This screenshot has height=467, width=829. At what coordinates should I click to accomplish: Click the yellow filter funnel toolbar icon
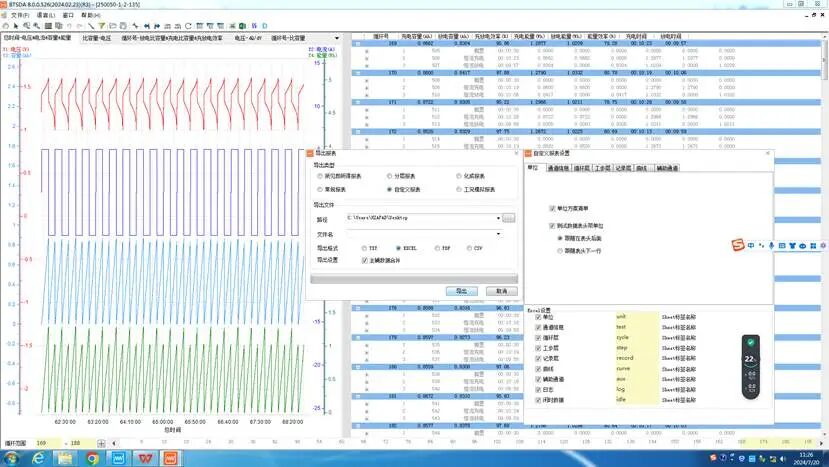click(x=102, y=26)
